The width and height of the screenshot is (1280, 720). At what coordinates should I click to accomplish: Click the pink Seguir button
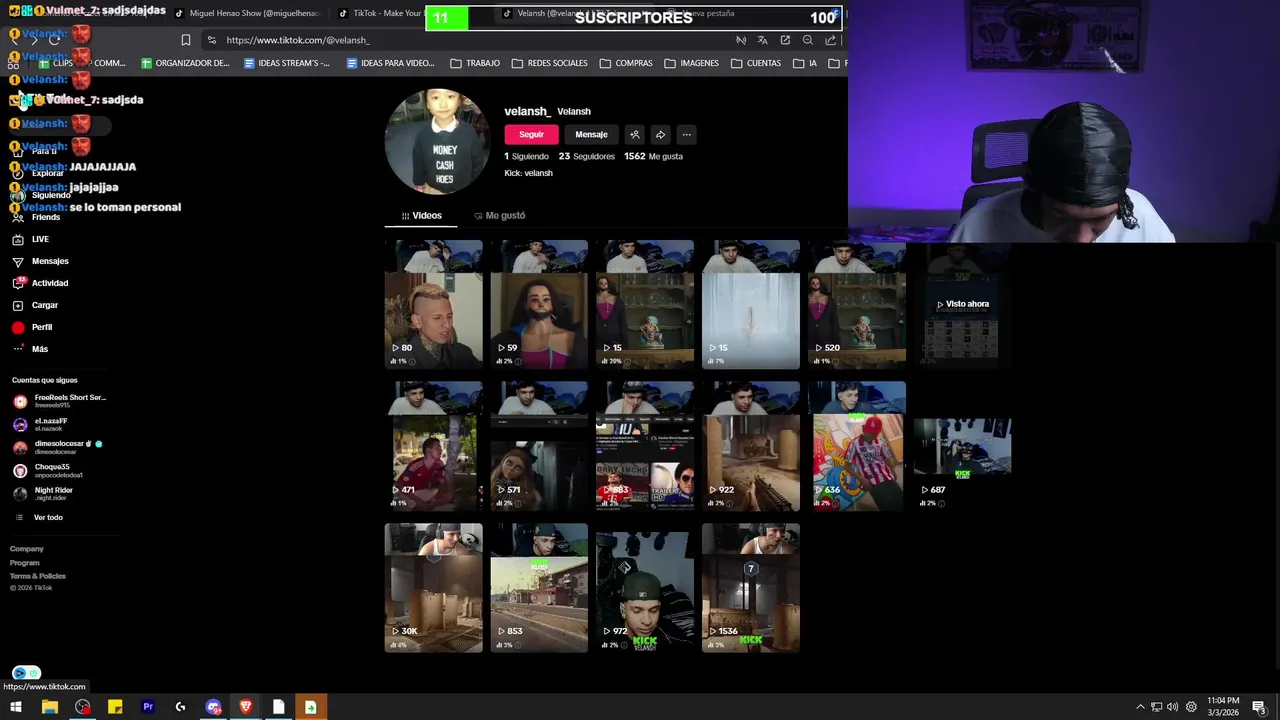tap(531, 134)
